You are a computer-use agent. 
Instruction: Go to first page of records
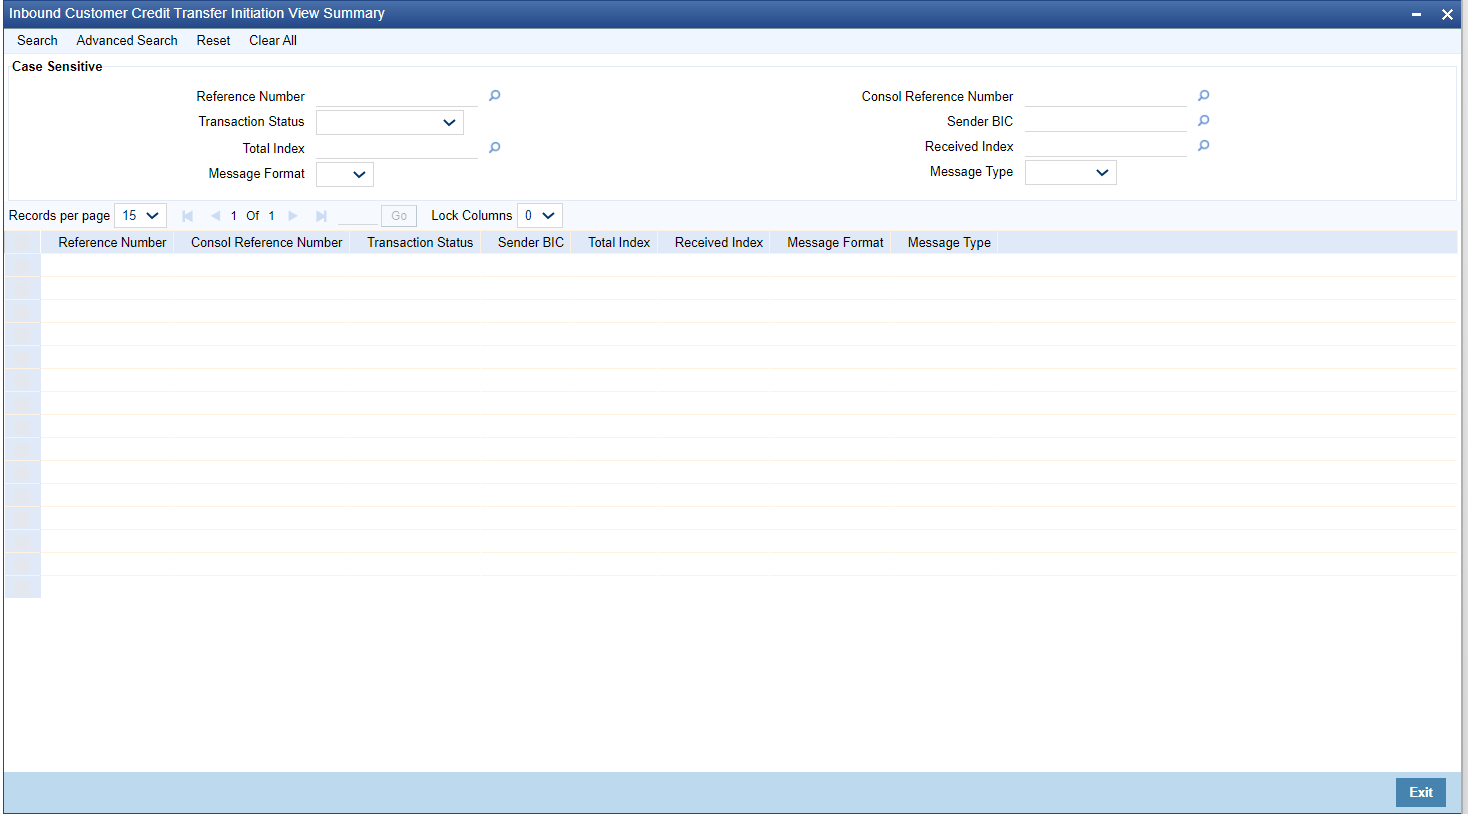[x=187, y=216]
